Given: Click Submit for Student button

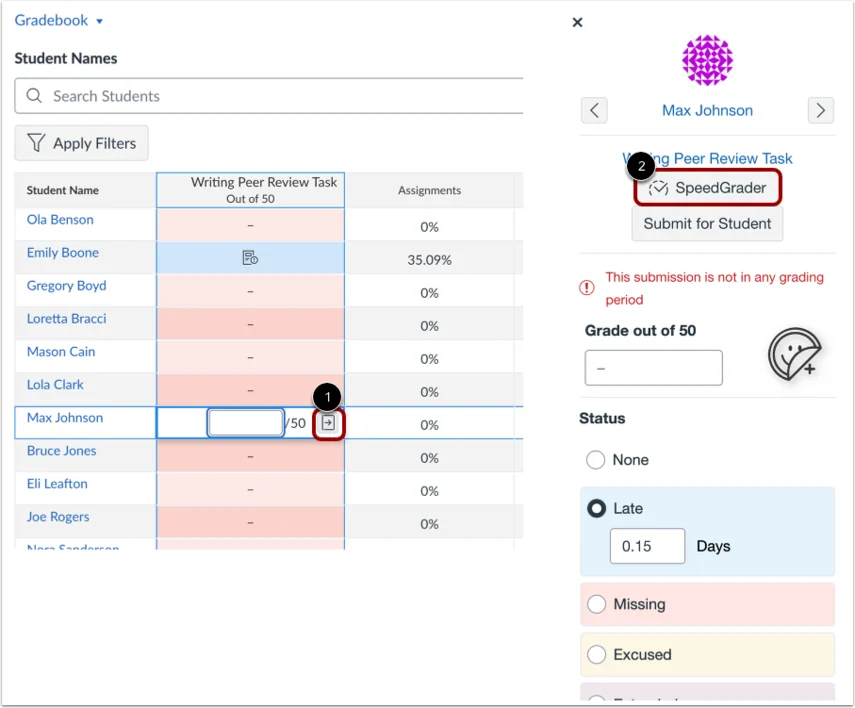Looking at the screenshot, I should [707, 224].
